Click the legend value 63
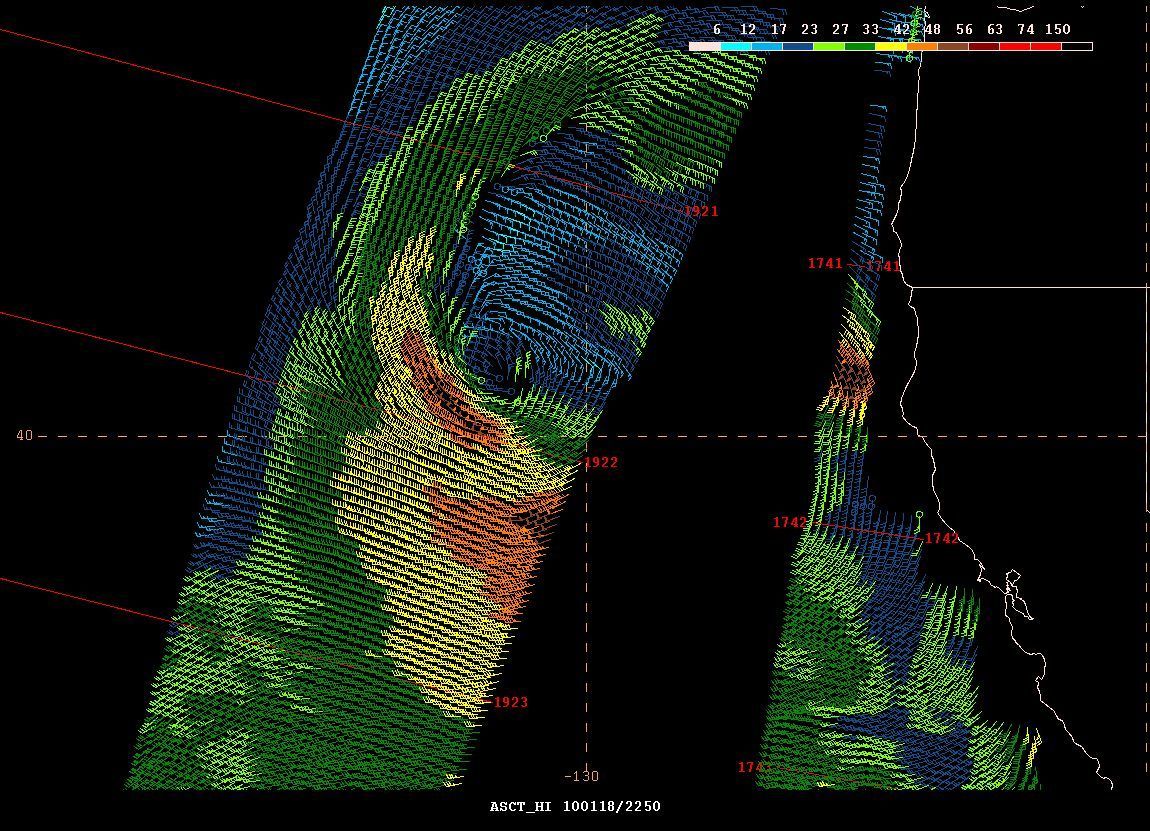1150x831 pixels. tap(995, 29)
